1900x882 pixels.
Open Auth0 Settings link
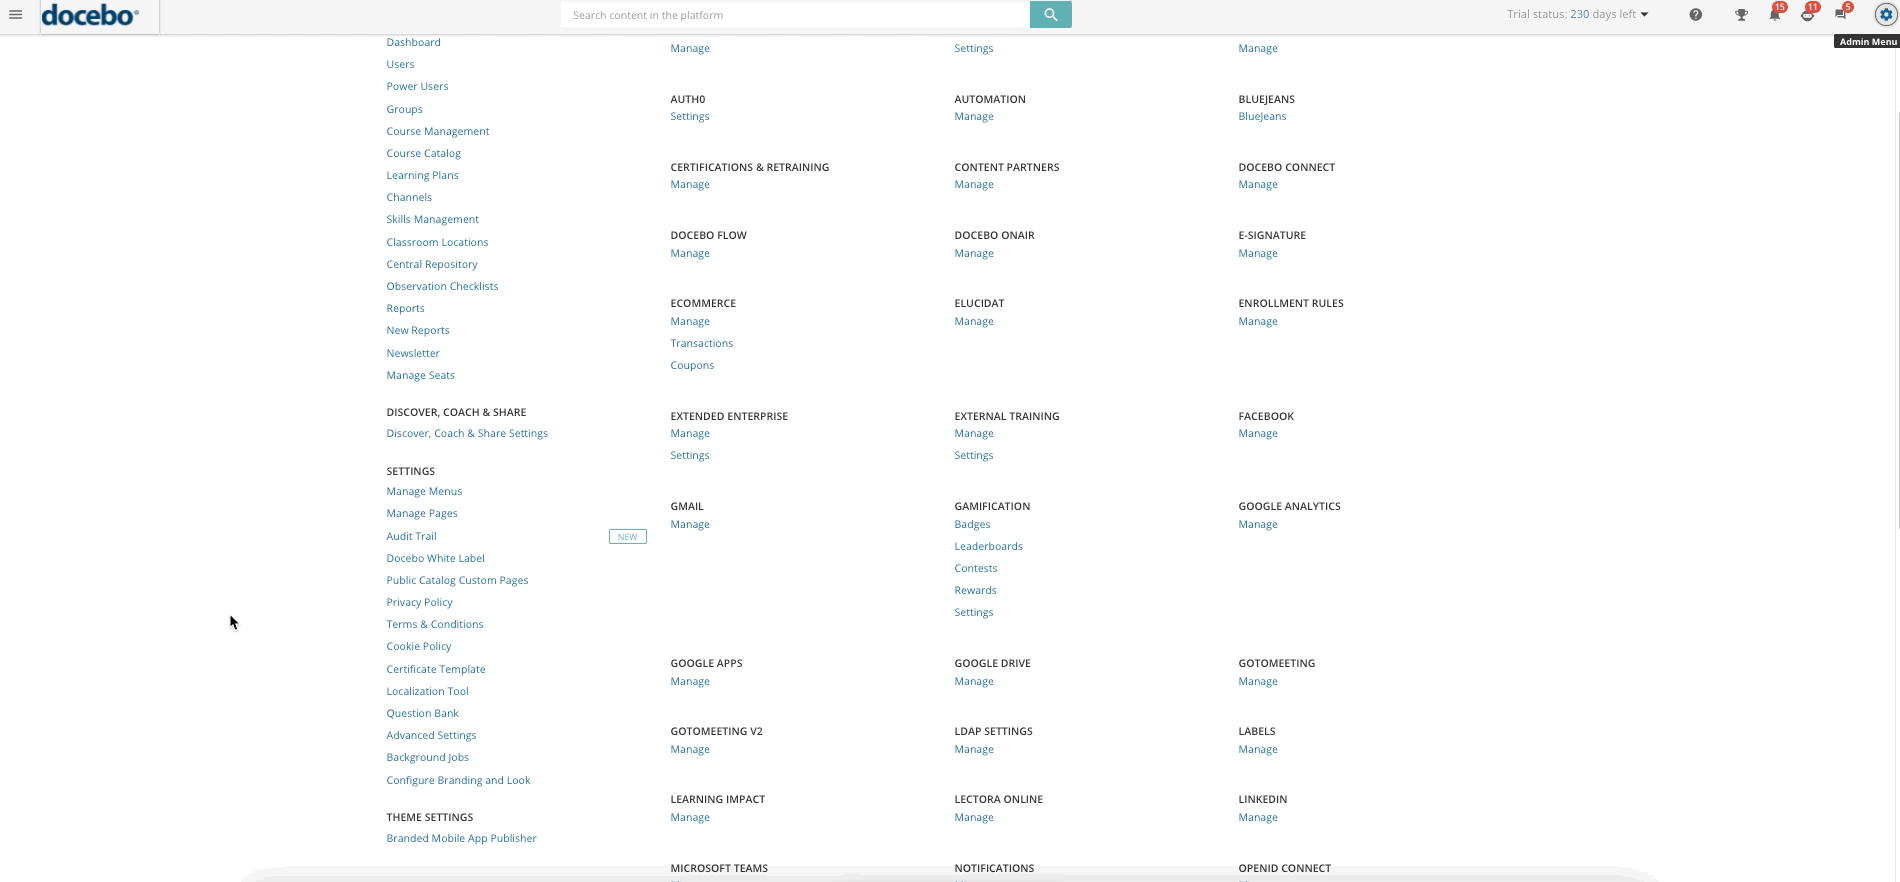click(x=690, y=116)
